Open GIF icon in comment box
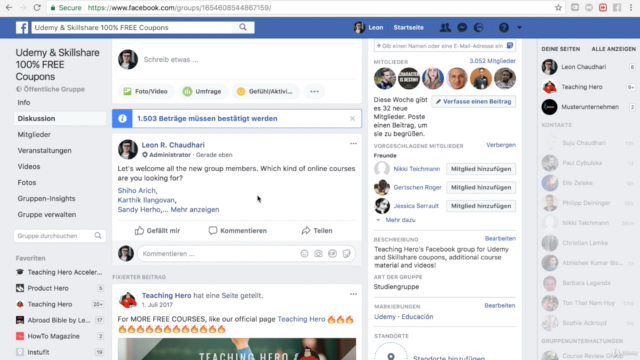640x360 pixels. click(332, 253)
